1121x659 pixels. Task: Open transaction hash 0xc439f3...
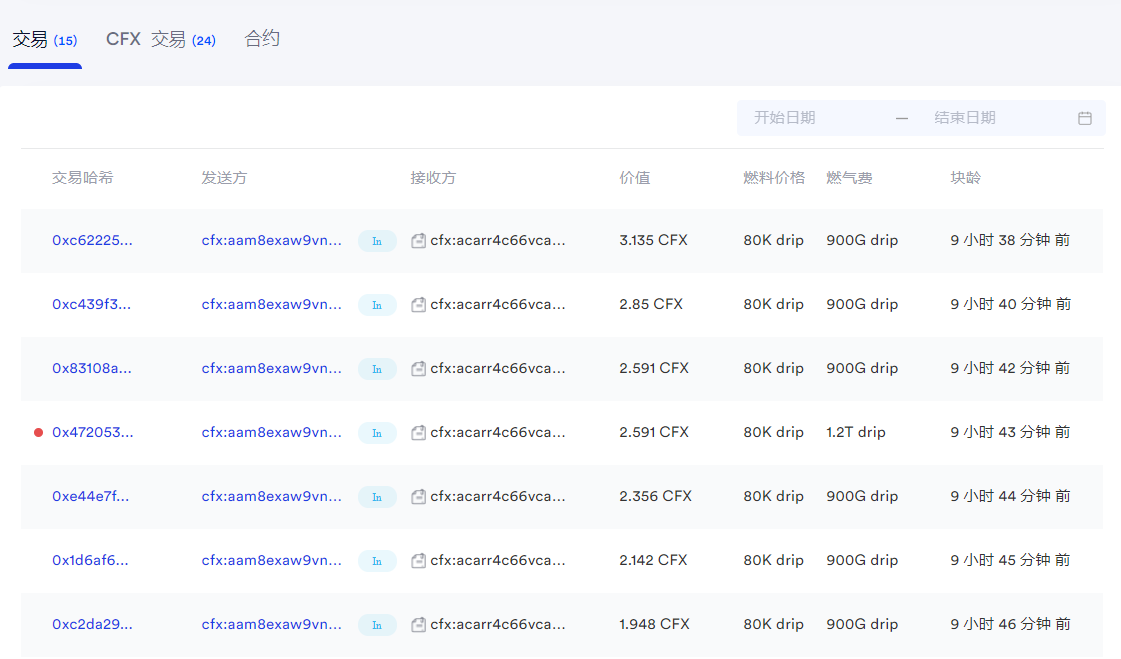[92, 304]
